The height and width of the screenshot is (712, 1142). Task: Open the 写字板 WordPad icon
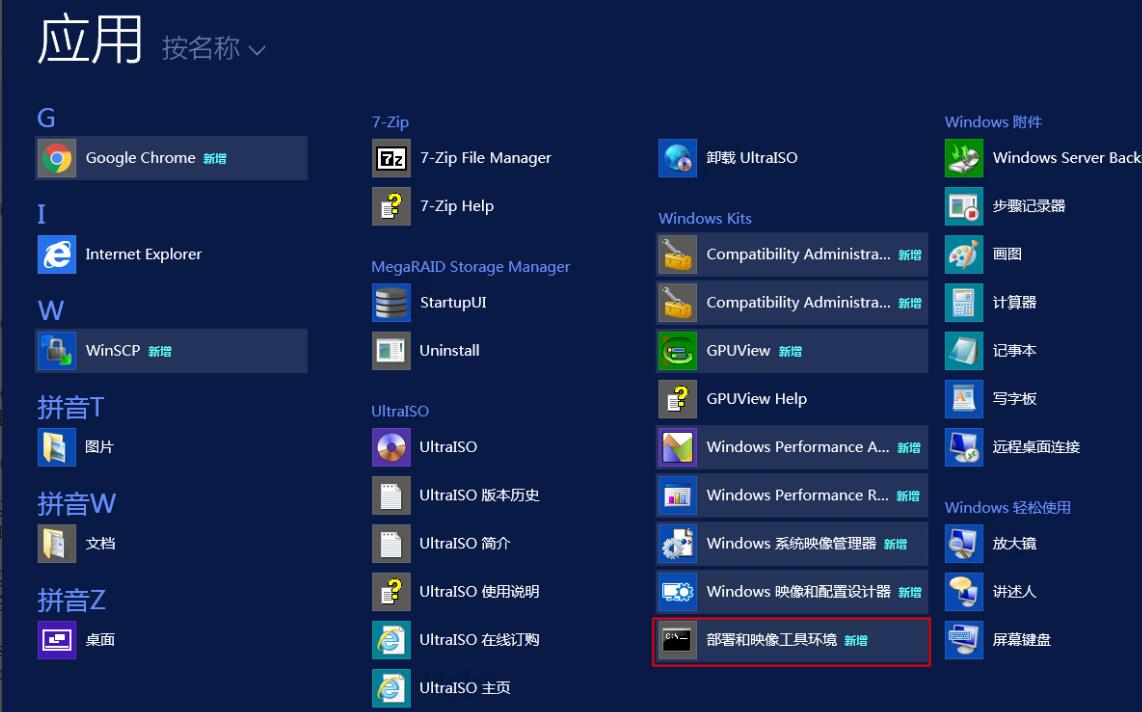pos(964,399)
